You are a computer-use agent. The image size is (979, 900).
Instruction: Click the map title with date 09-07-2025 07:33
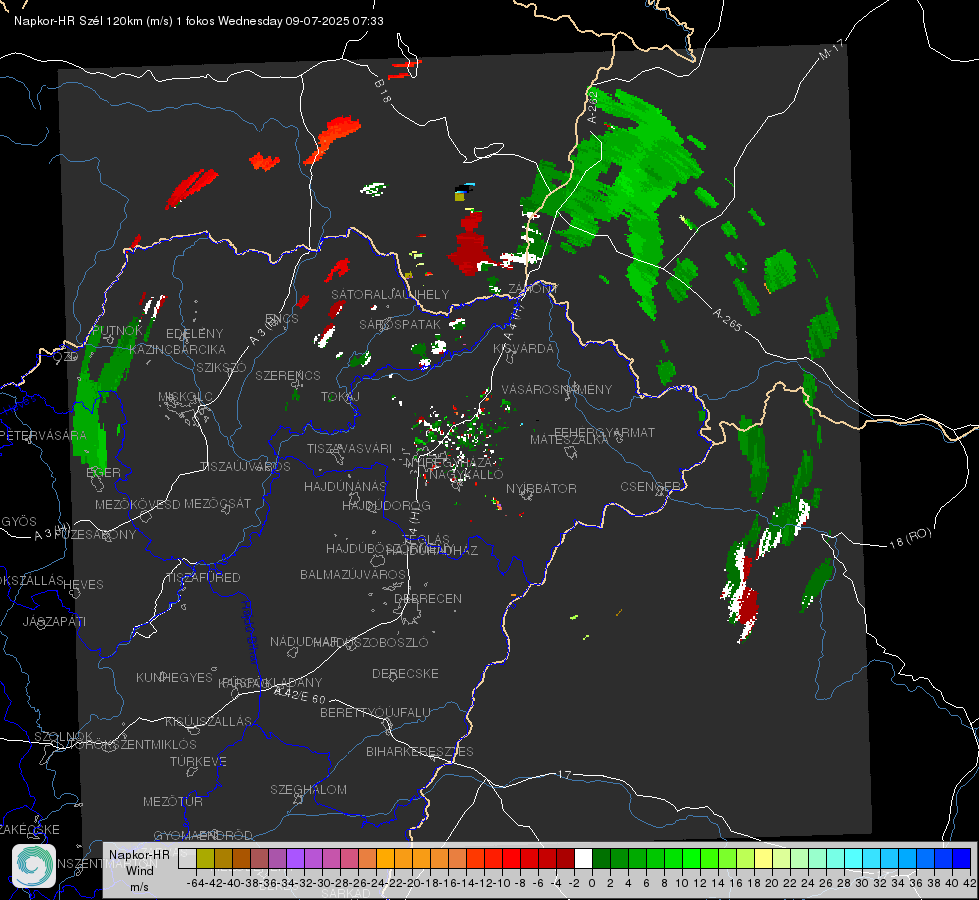[199, 21]
